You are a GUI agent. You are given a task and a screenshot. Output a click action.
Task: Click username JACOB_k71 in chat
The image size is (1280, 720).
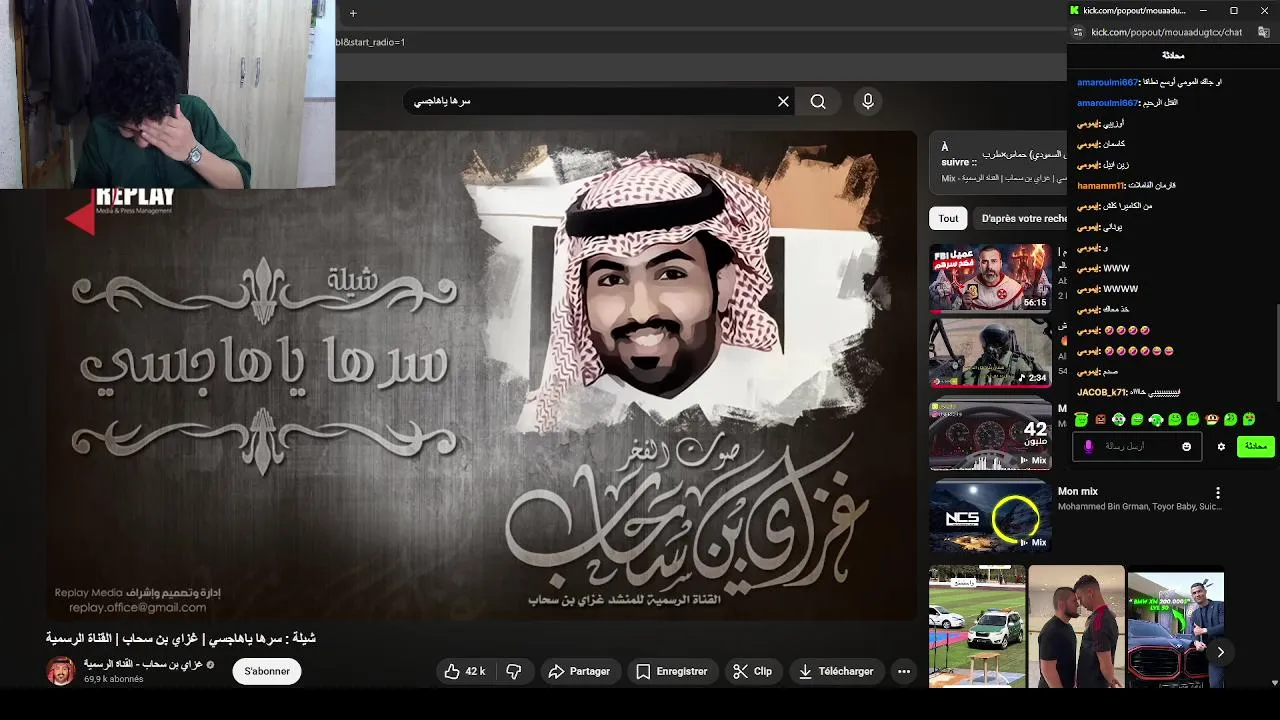(1101, 392)
